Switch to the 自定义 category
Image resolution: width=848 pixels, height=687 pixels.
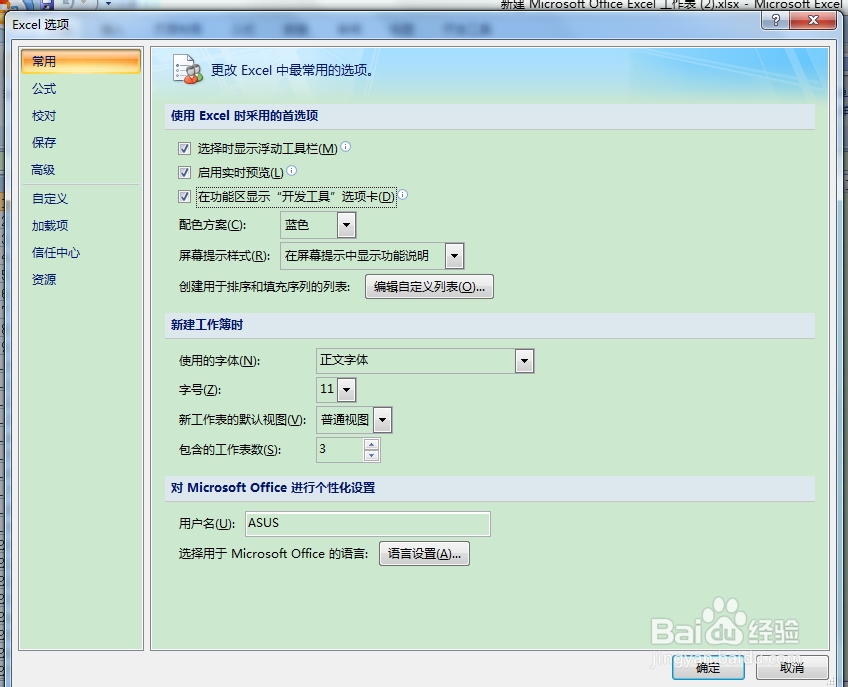81,199
